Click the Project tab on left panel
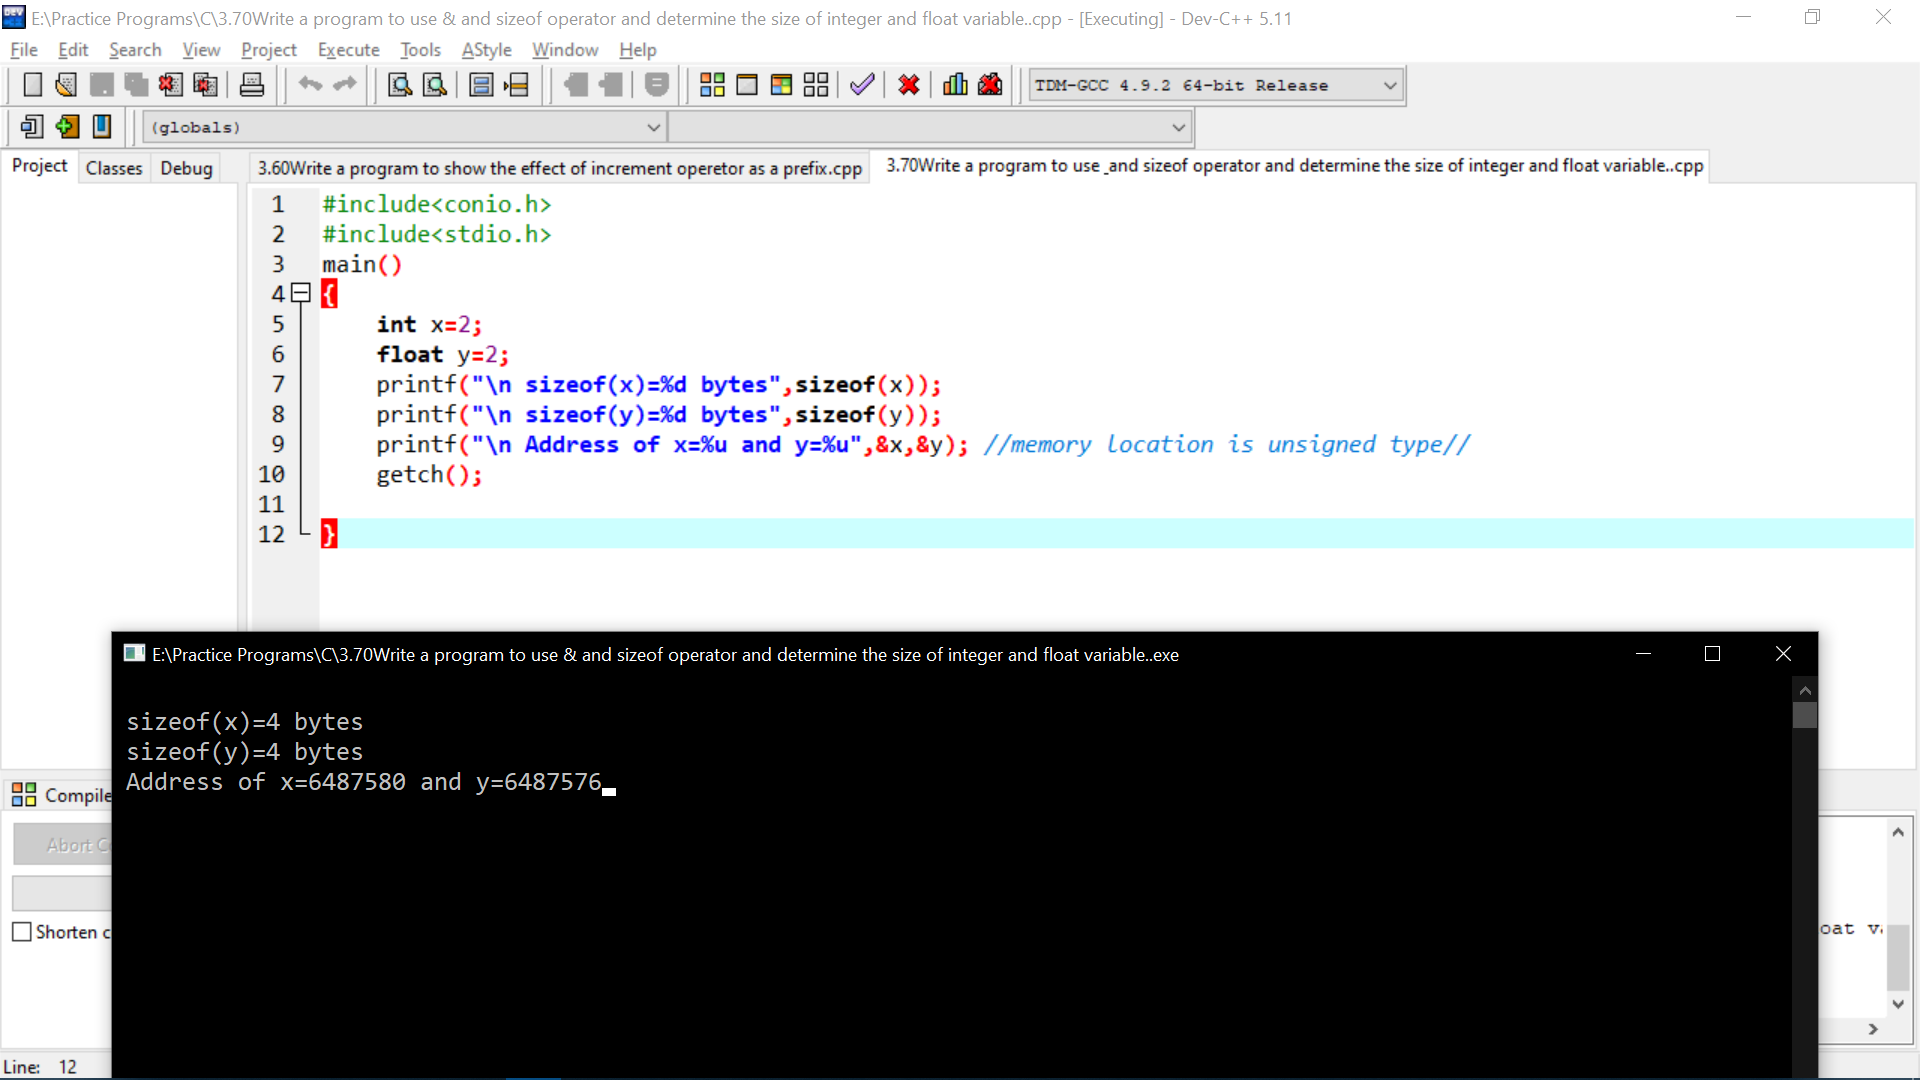The image size is (1920, 1080). [37, 166]
